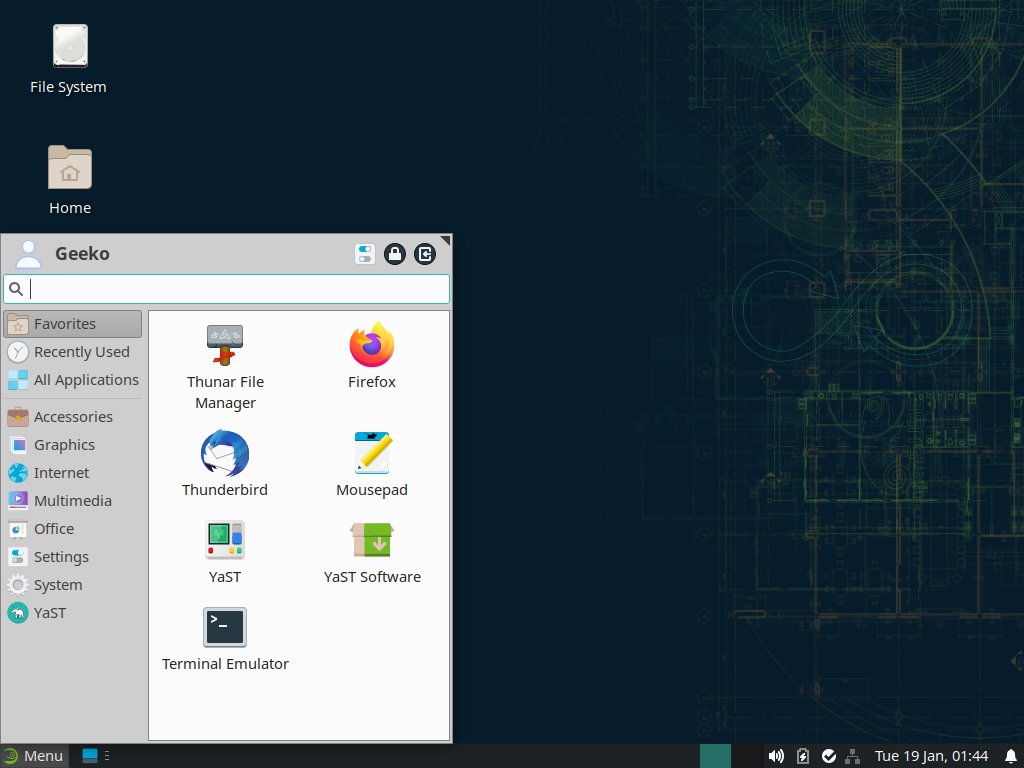1024x768 pixels.
Task: Show Recently Used applications
Action: coord(72,352)
